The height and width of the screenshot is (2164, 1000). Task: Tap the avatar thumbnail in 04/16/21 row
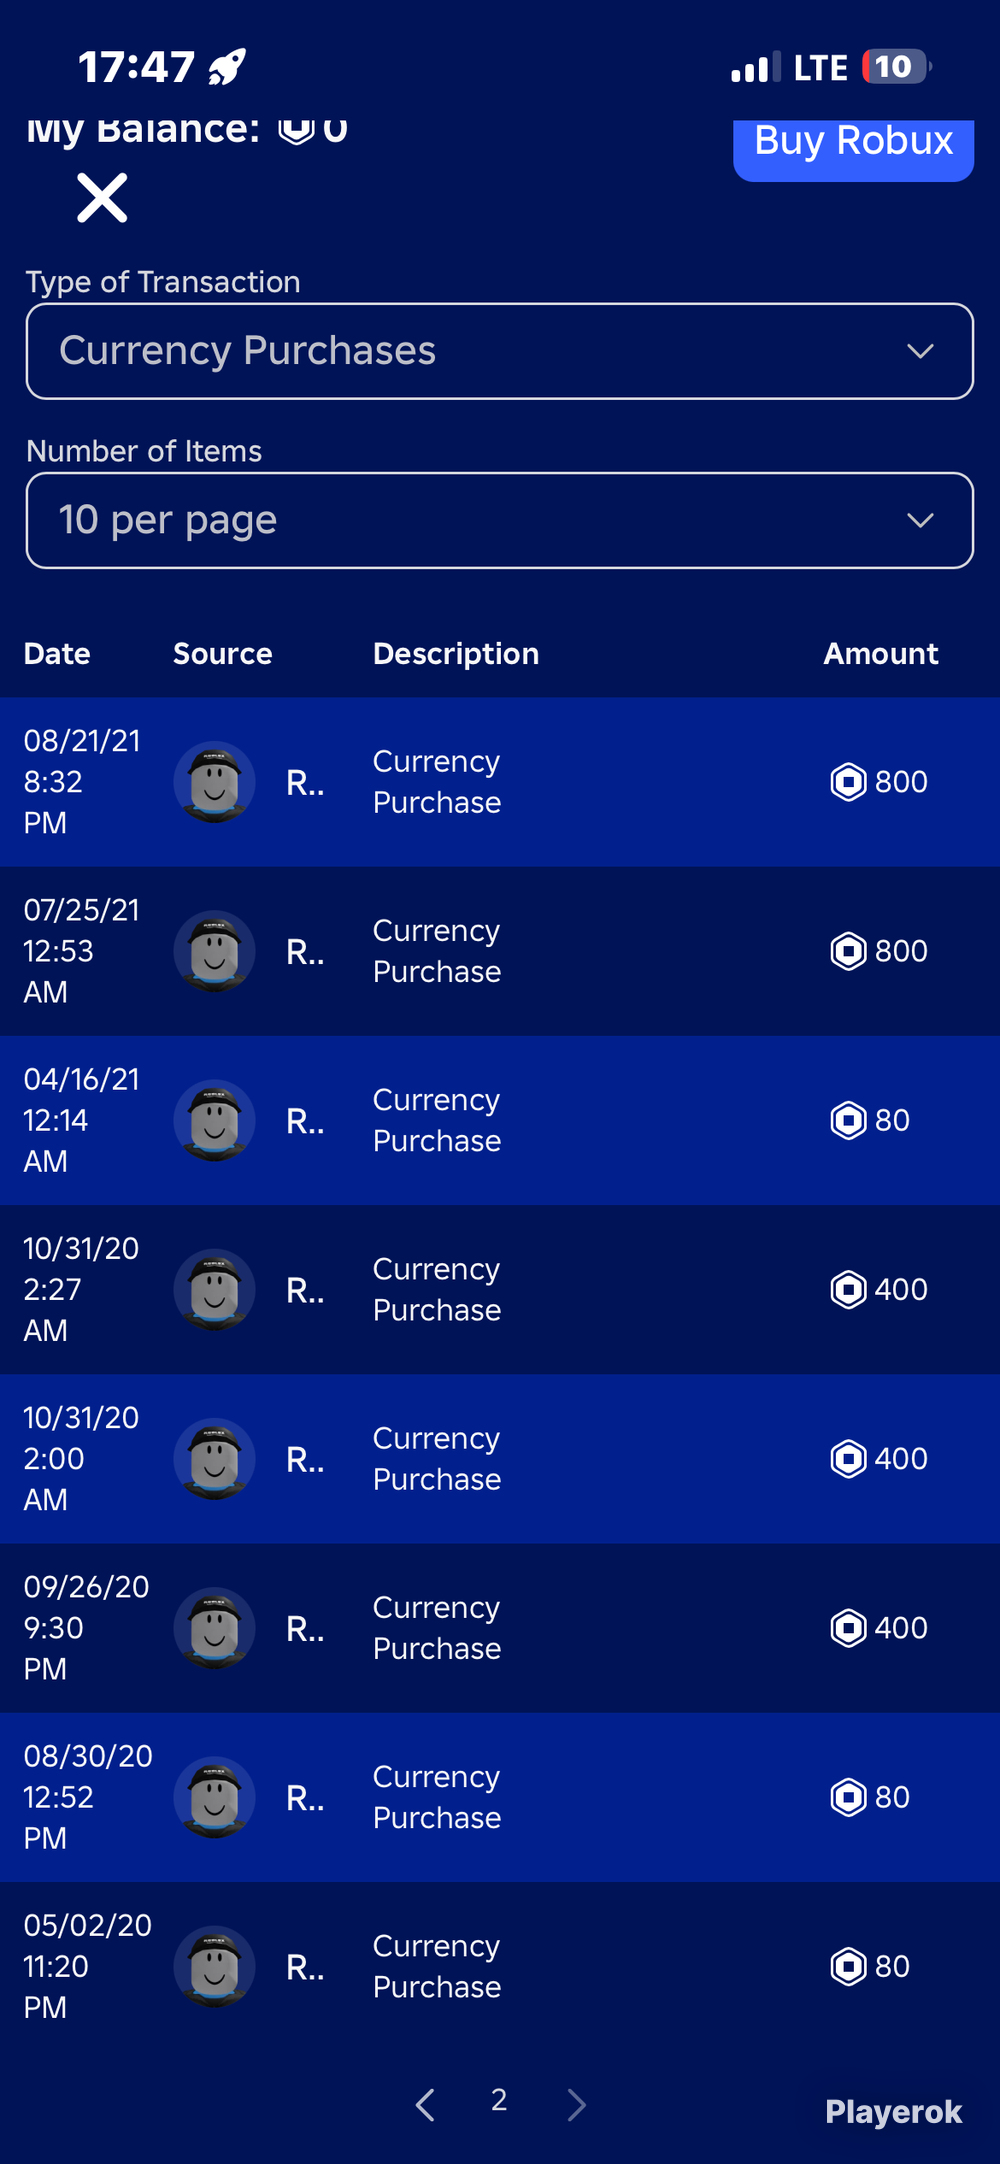click(x=214, y=1120)
